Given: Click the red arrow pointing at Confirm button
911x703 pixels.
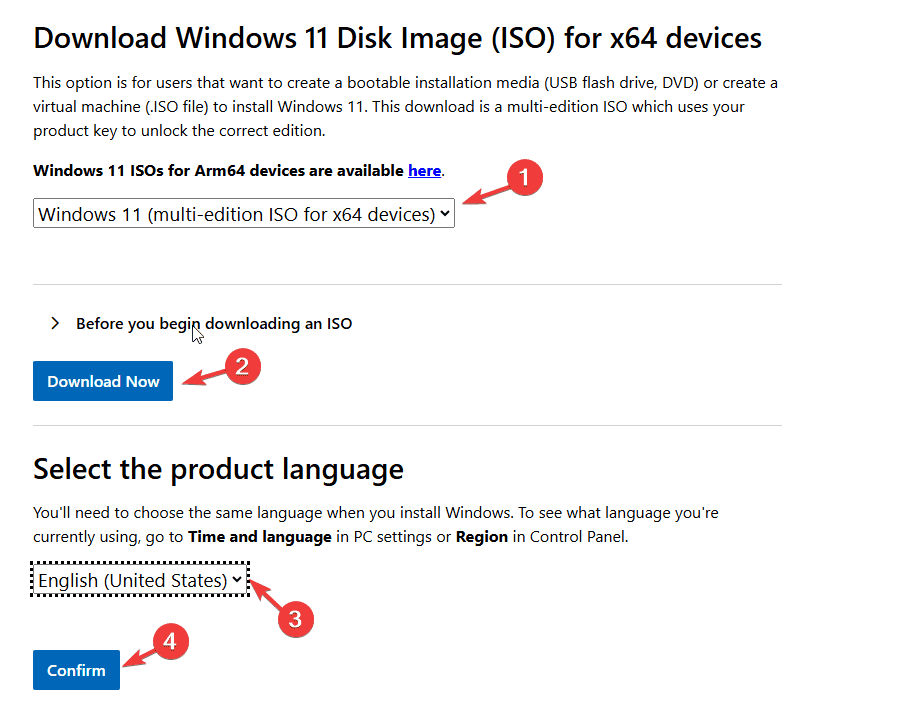Looking at the screenshot, I should (x=139, y=657).
